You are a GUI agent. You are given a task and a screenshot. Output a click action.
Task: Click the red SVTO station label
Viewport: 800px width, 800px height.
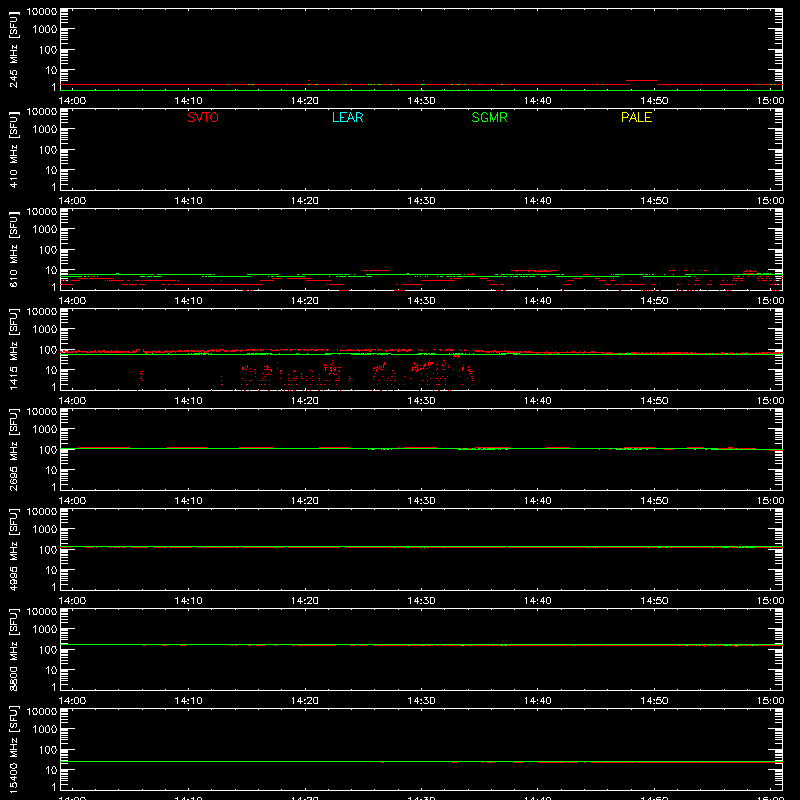click(x=203, y=117)
